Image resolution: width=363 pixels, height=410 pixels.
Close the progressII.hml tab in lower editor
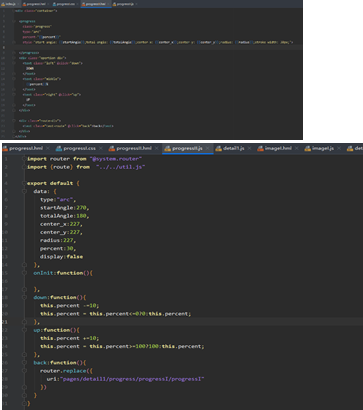coord(156,148)
